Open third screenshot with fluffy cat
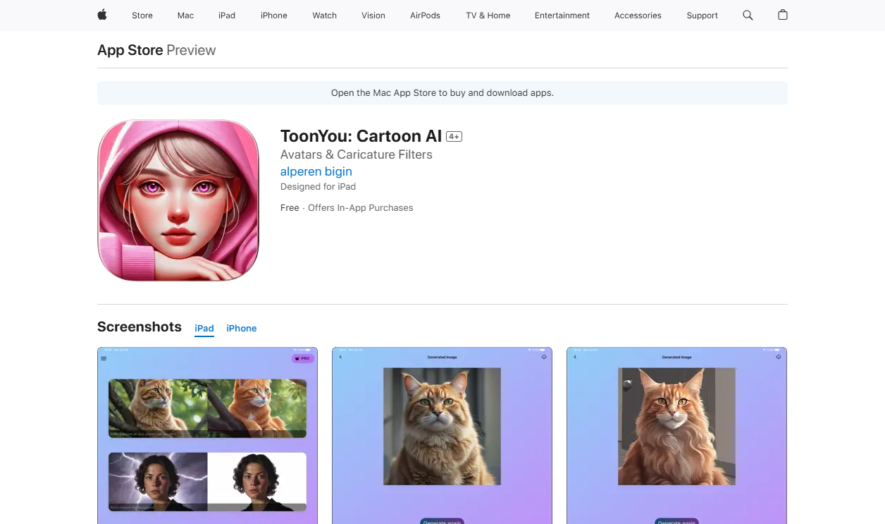885x524 pixels. coord(677,435)
